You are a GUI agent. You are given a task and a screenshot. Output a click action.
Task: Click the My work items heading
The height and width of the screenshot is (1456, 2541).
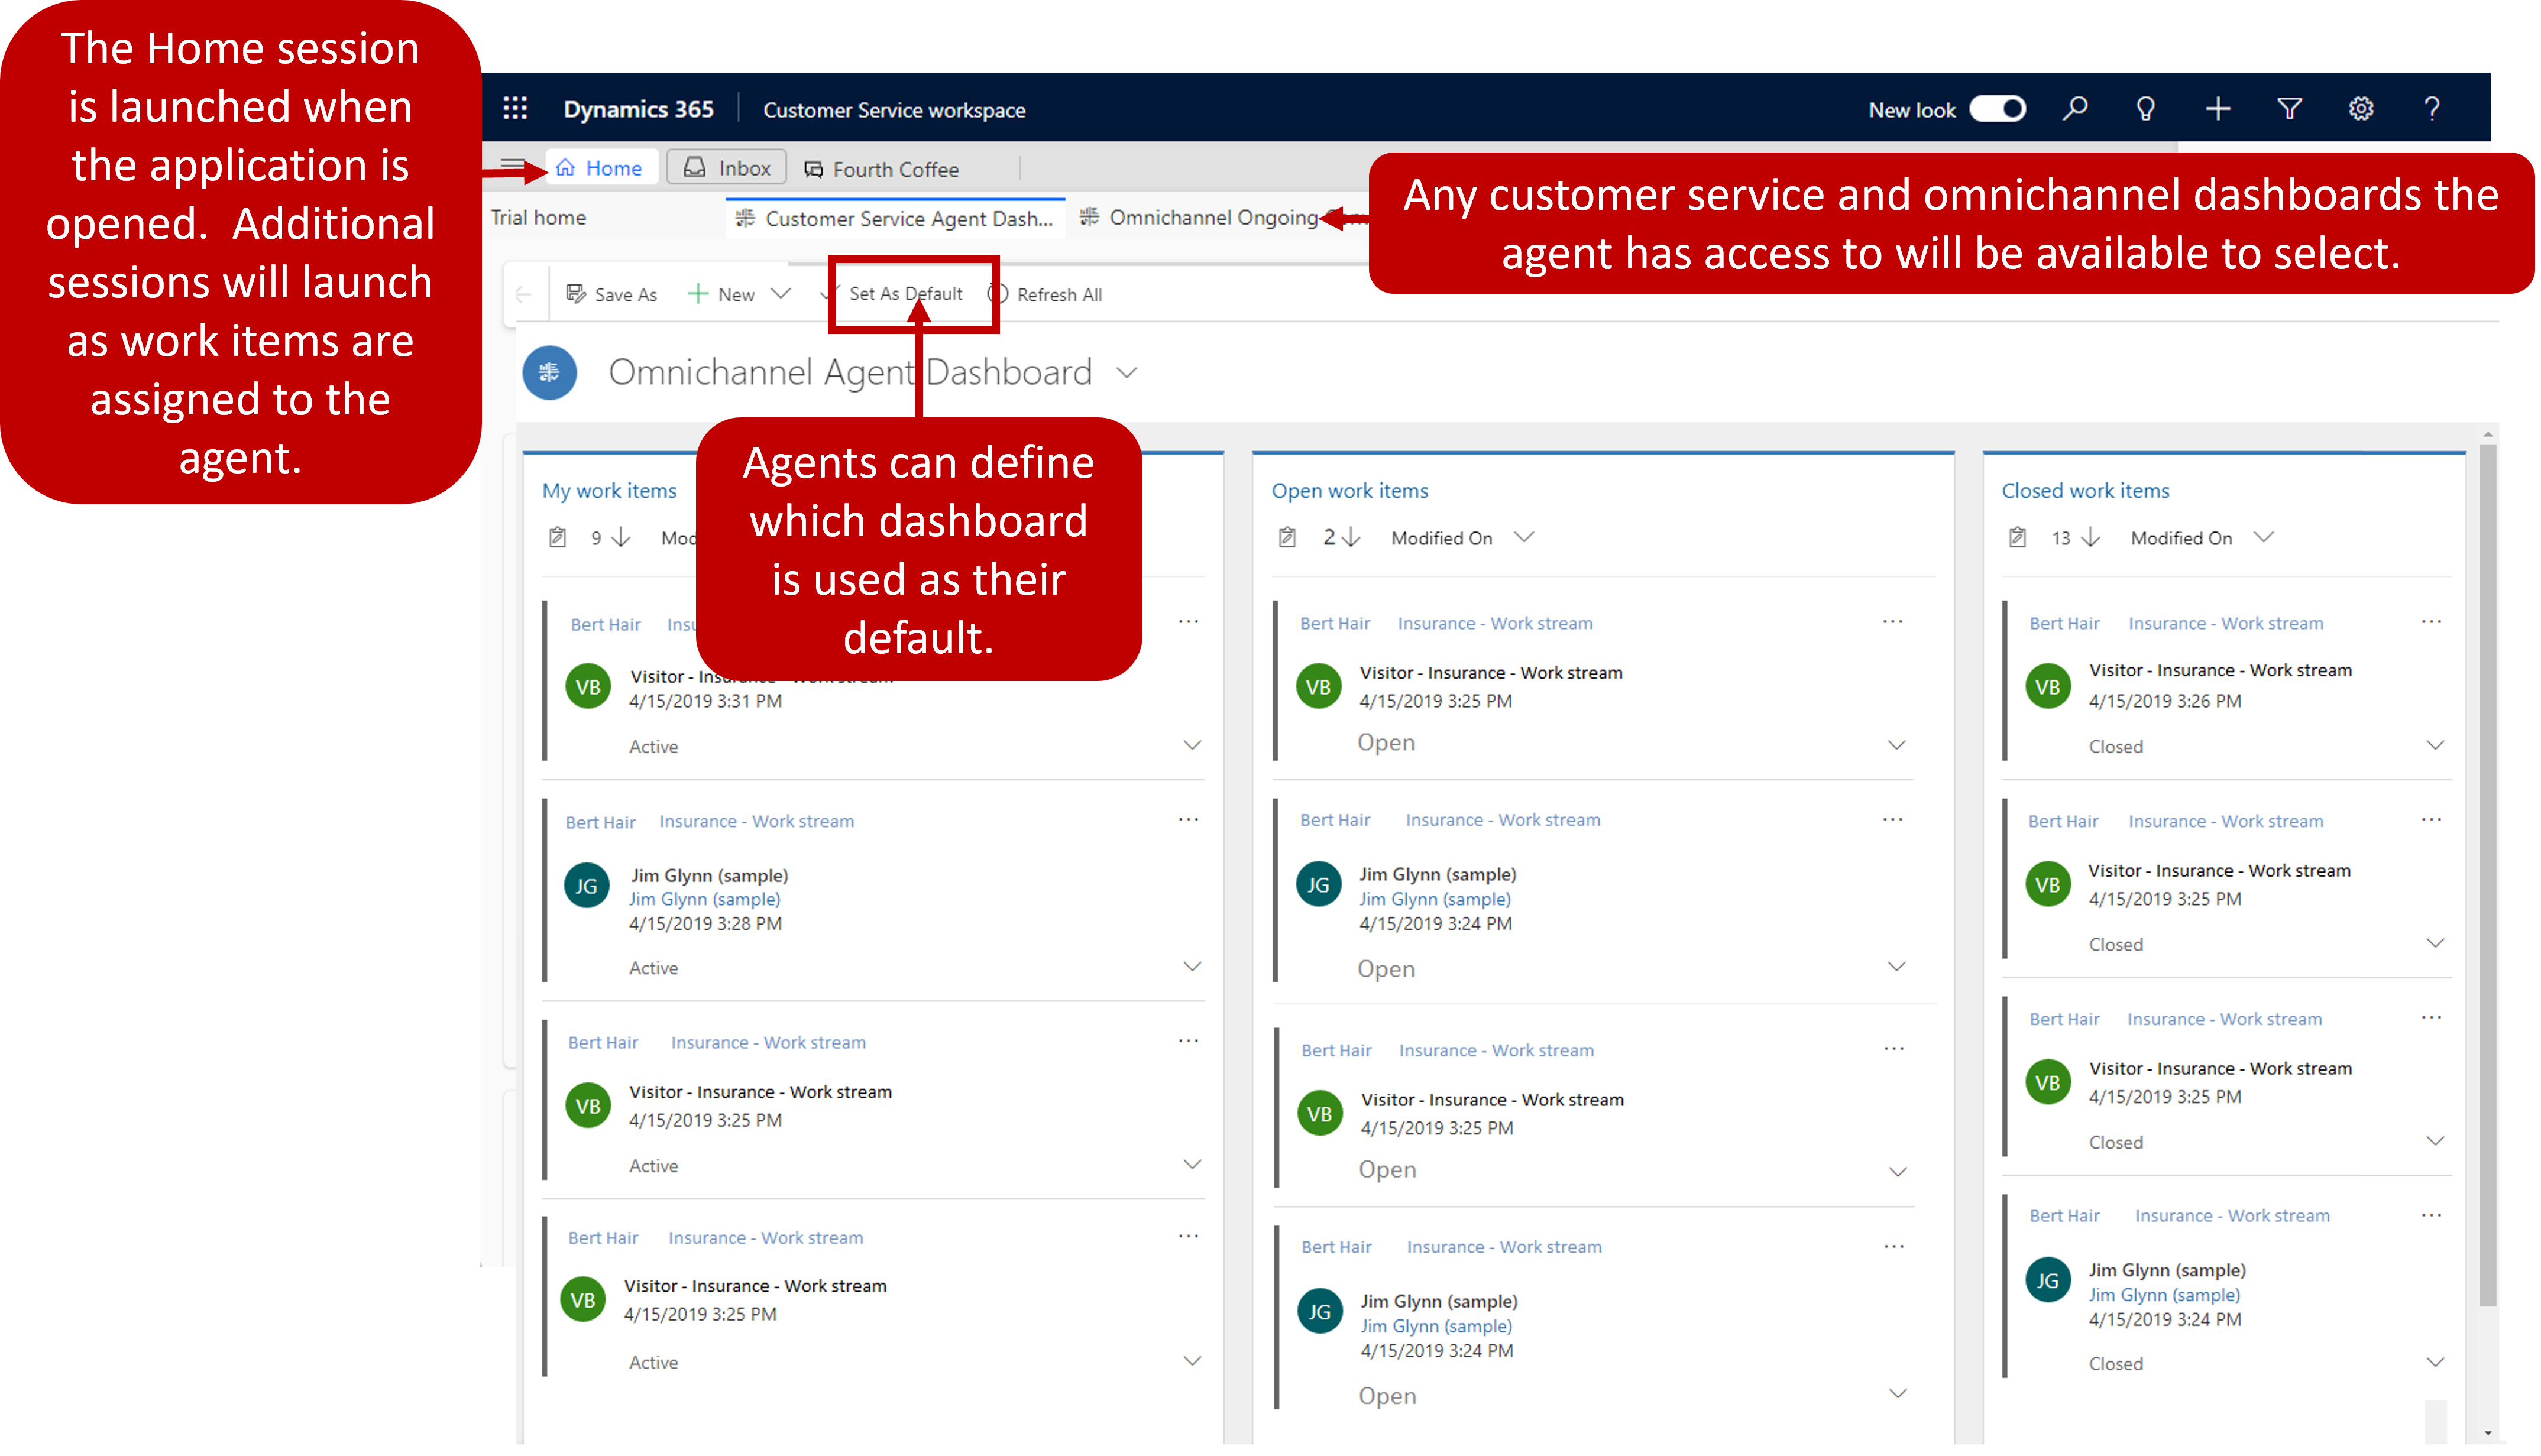pyautogui.click(x=609, y=490)
